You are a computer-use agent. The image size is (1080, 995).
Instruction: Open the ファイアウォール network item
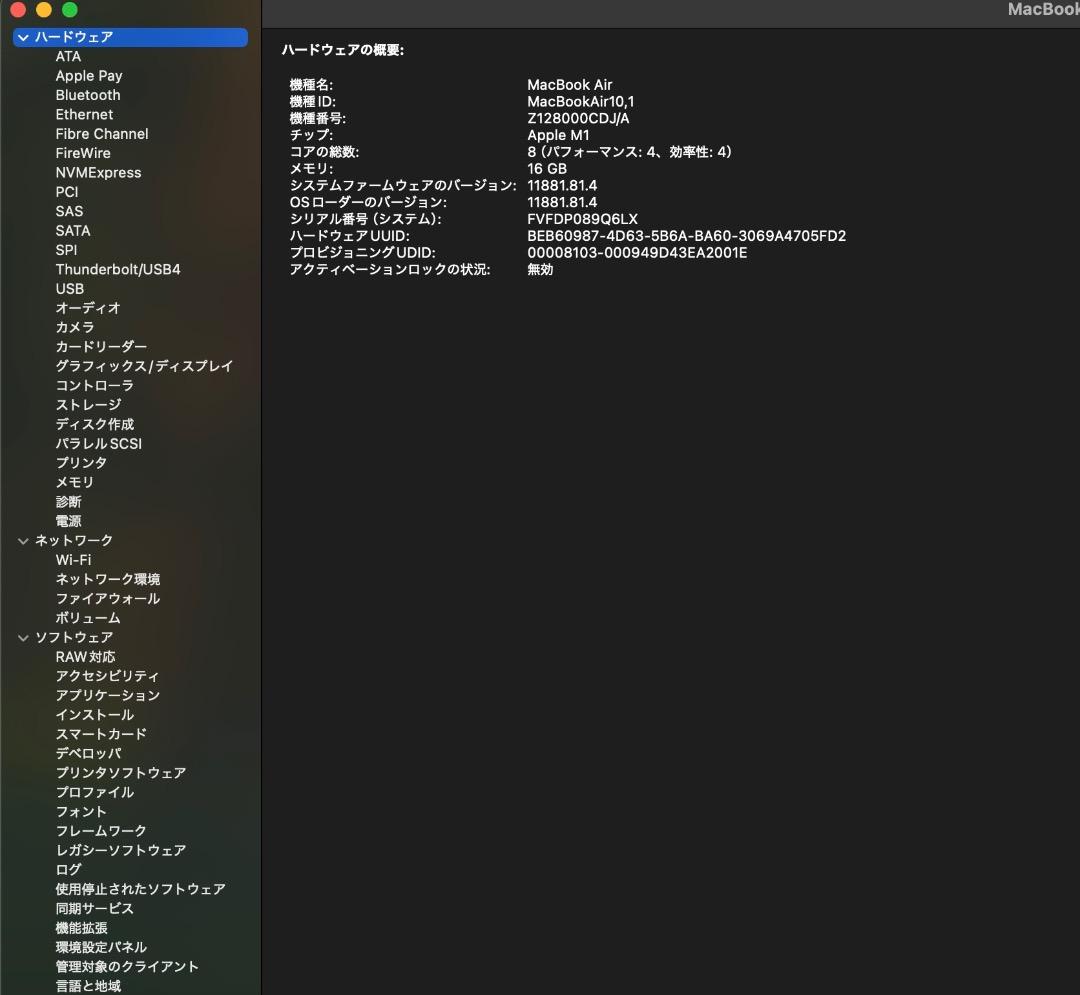pos(107,599)
